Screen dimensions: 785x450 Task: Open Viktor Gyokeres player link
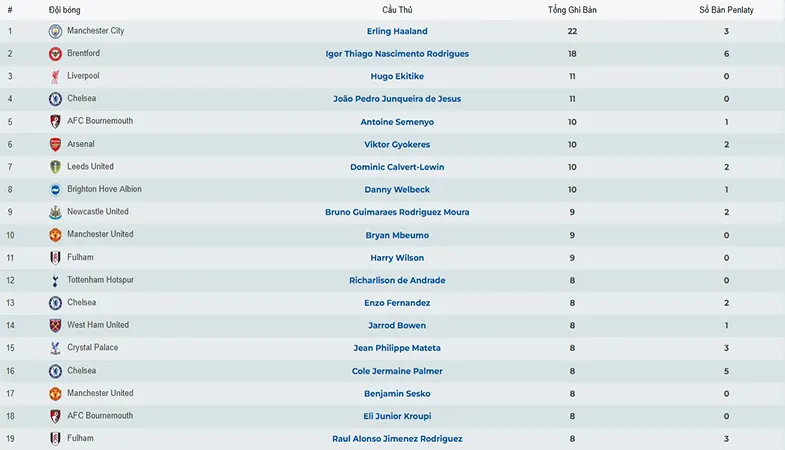(397, 144)
